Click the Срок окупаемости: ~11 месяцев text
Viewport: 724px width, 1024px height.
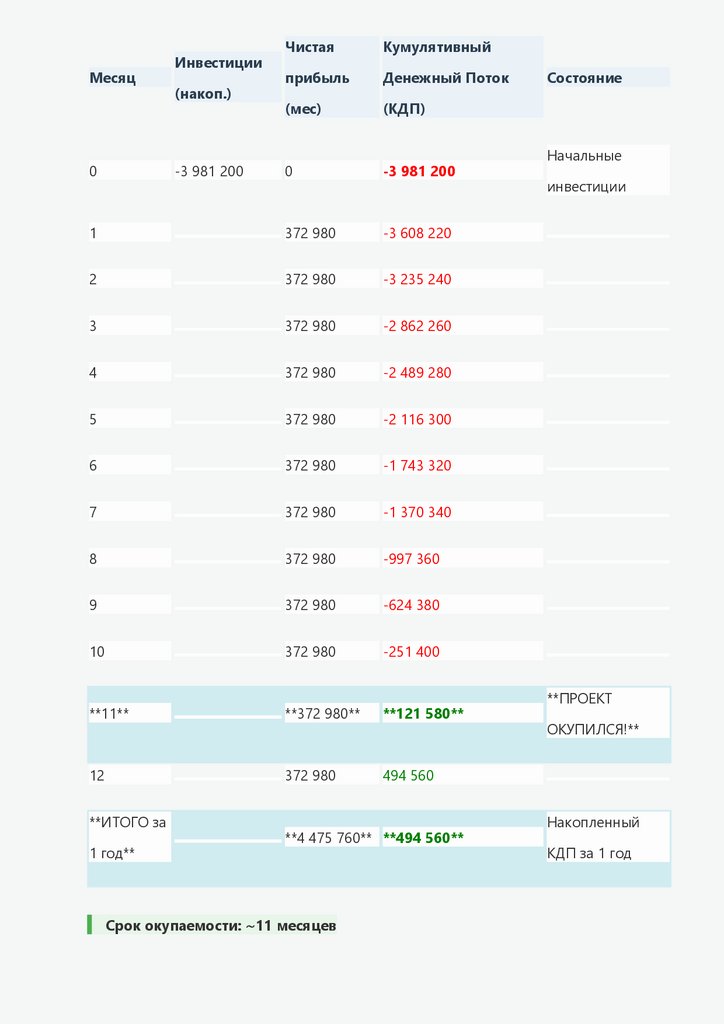click(221, 926)
